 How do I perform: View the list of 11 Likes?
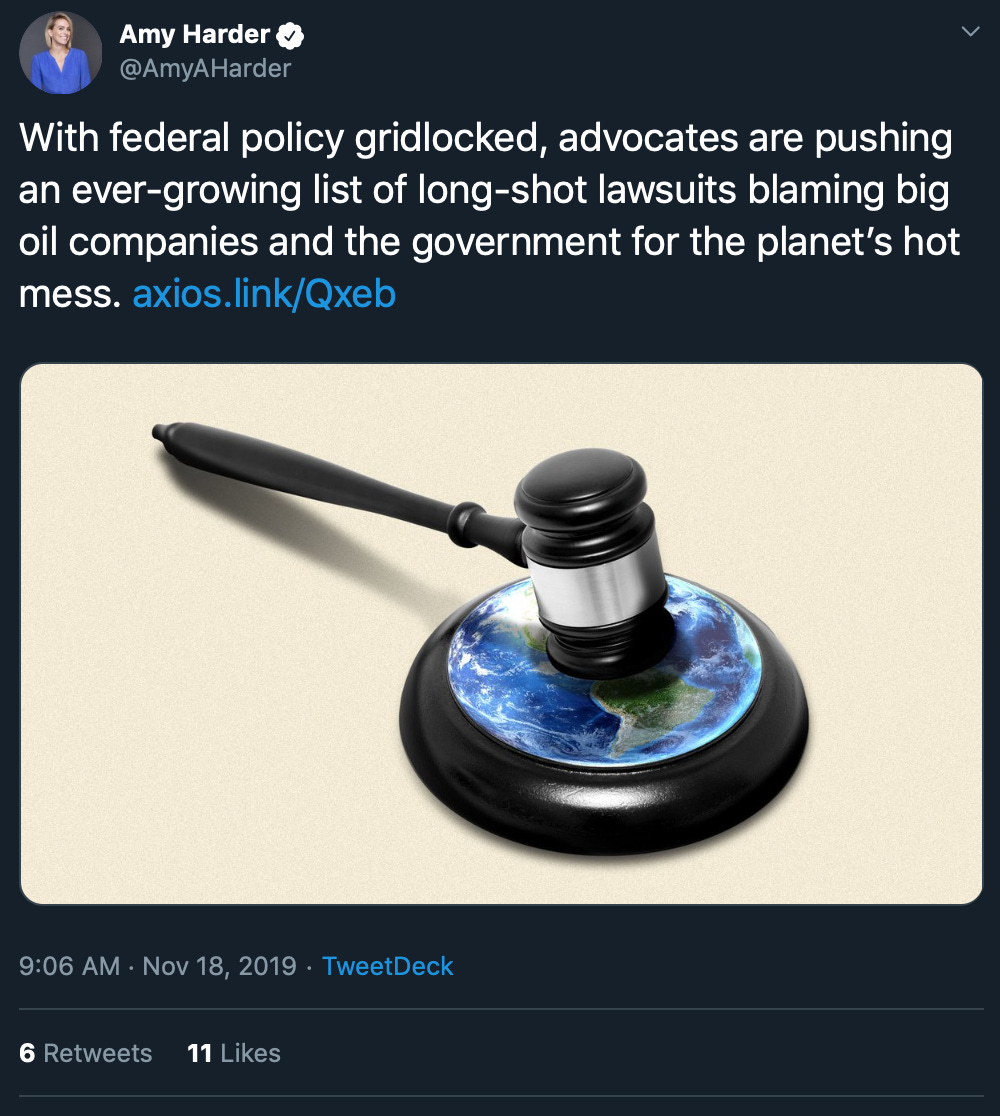tap(233, 1053)
